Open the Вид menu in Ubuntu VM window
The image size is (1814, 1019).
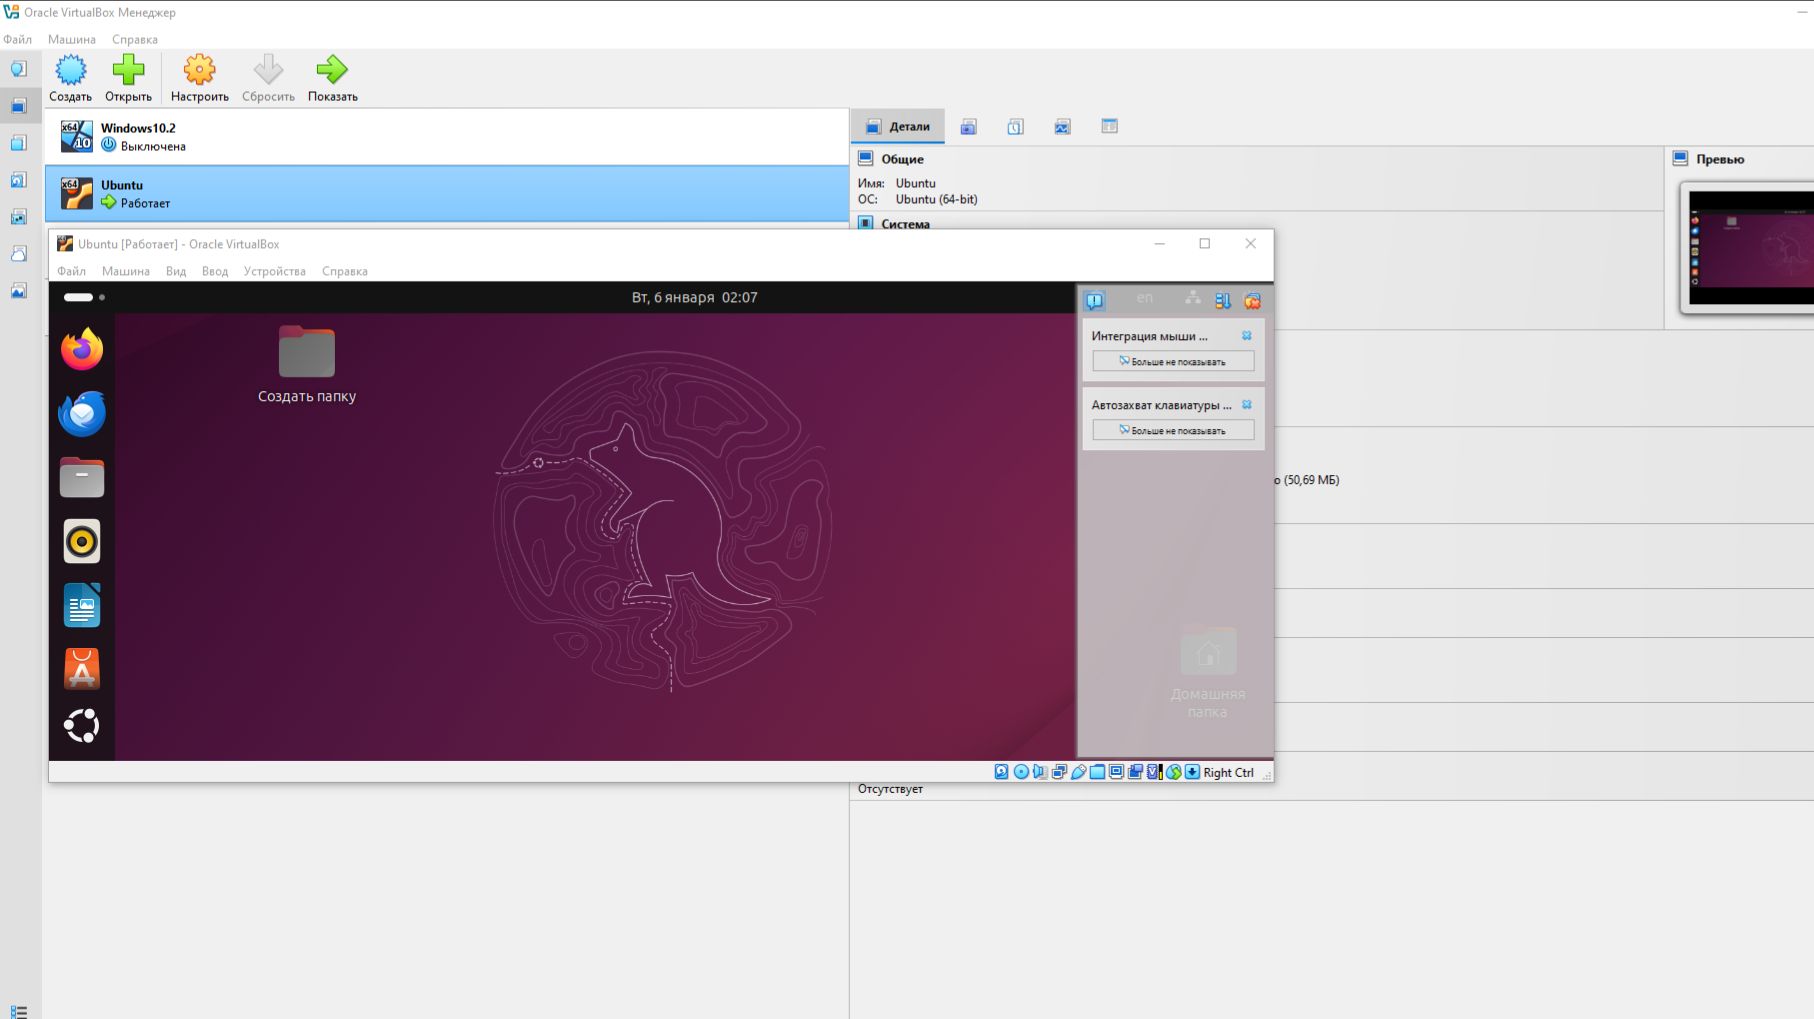176,271
